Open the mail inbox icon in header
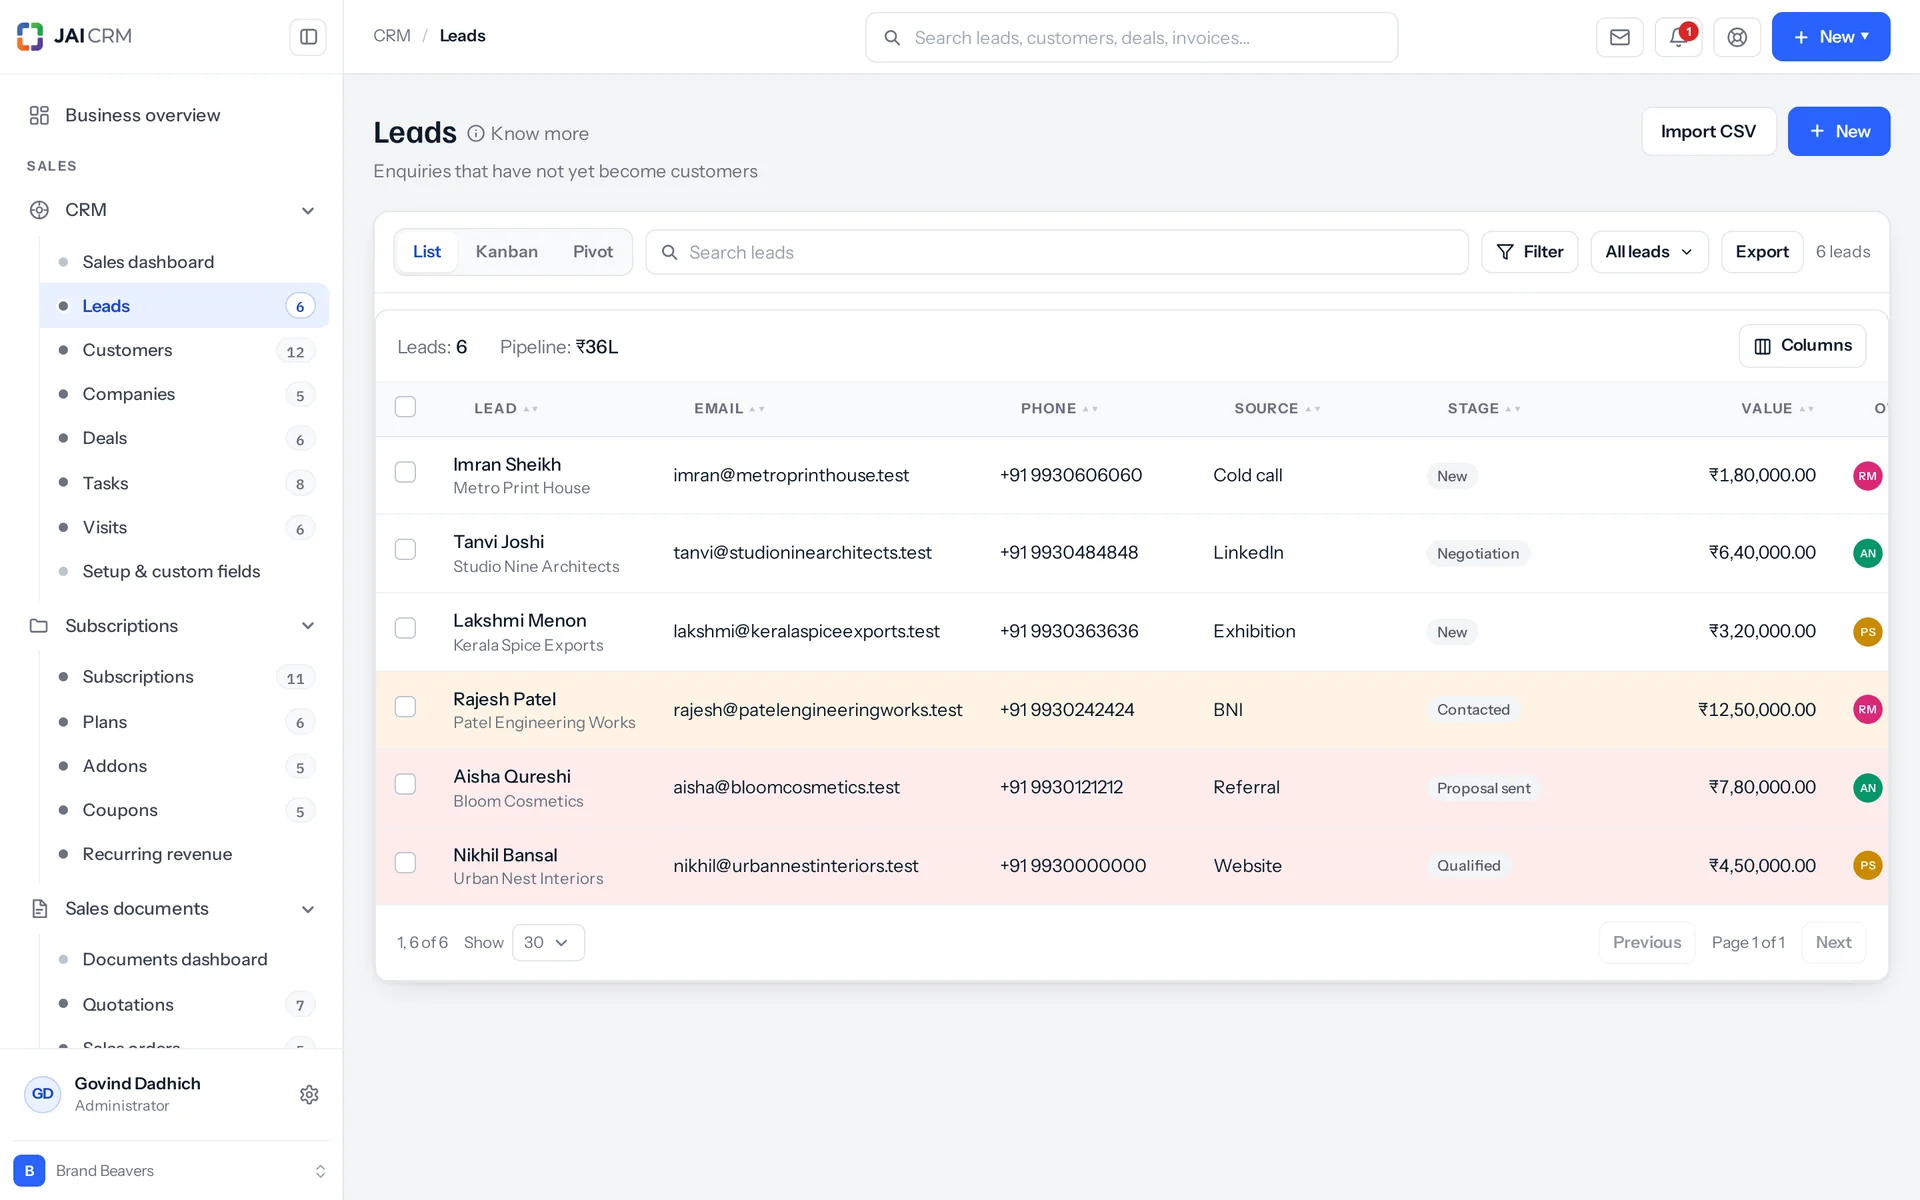Image resolution: width=1920 pixels, height=1200 pixels. click(x=1620, y=37)
